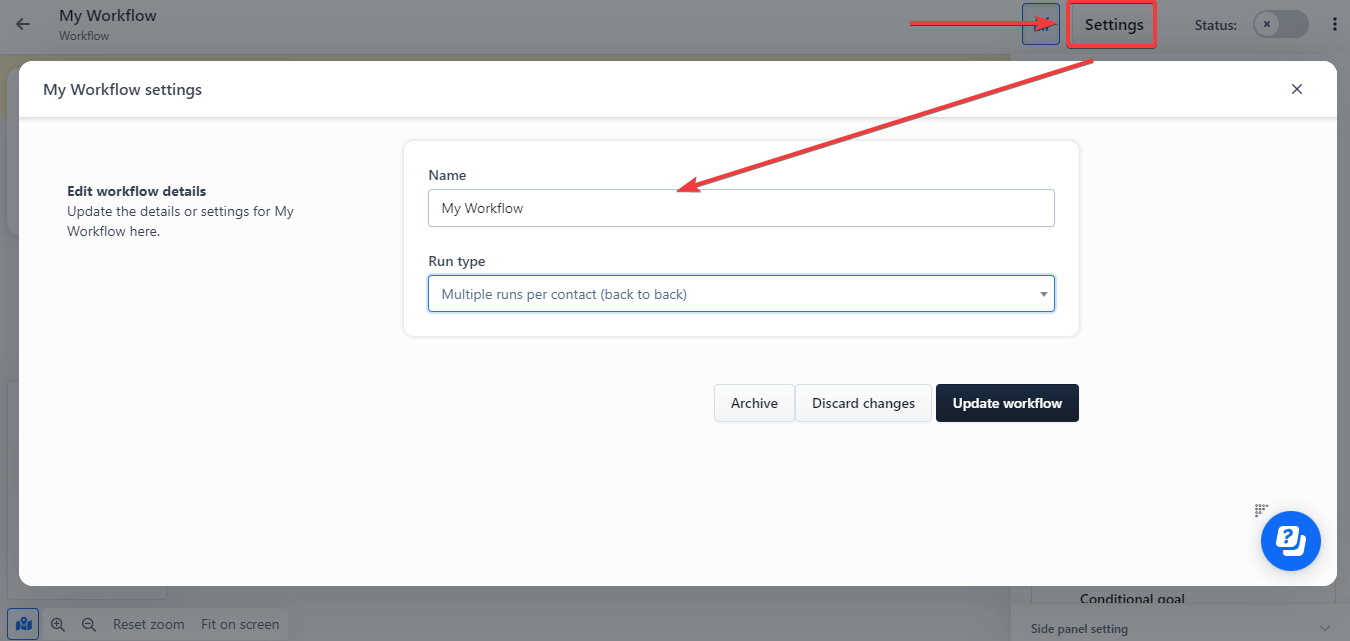The height and width of the screenshot is (641, 1350).
Task: Click the back arrow to leave workflow
Action: pos(22,24)
